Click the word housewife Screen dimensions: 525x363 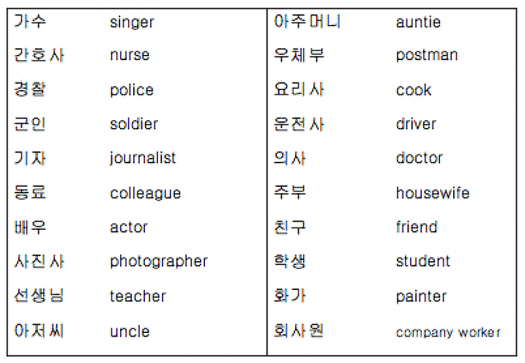pos(433,193)
